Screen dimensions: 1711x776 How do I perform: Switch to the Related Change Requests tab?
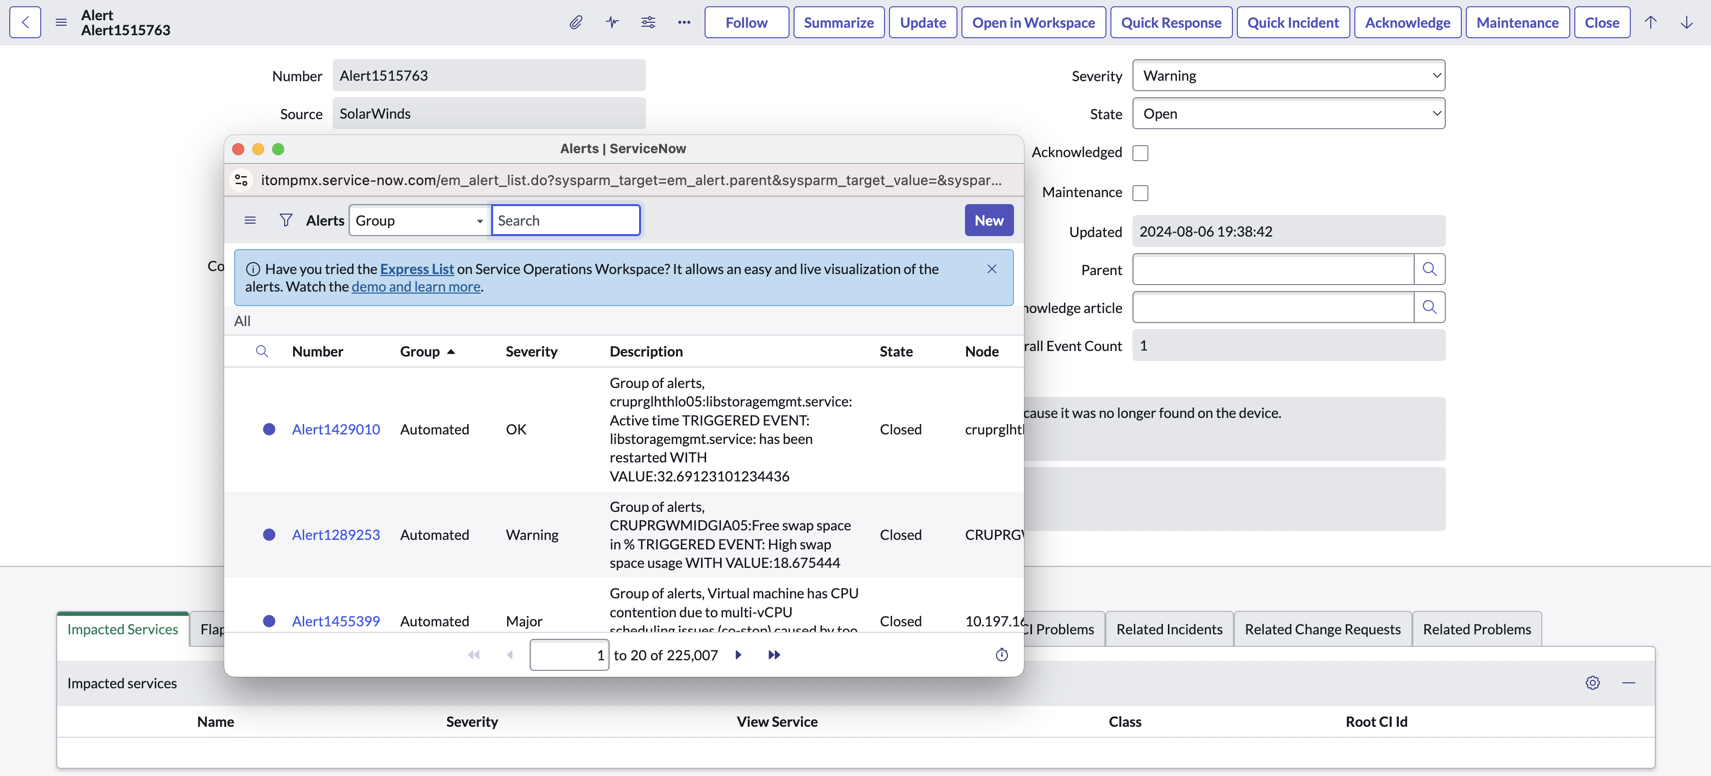coord(1322,629)
